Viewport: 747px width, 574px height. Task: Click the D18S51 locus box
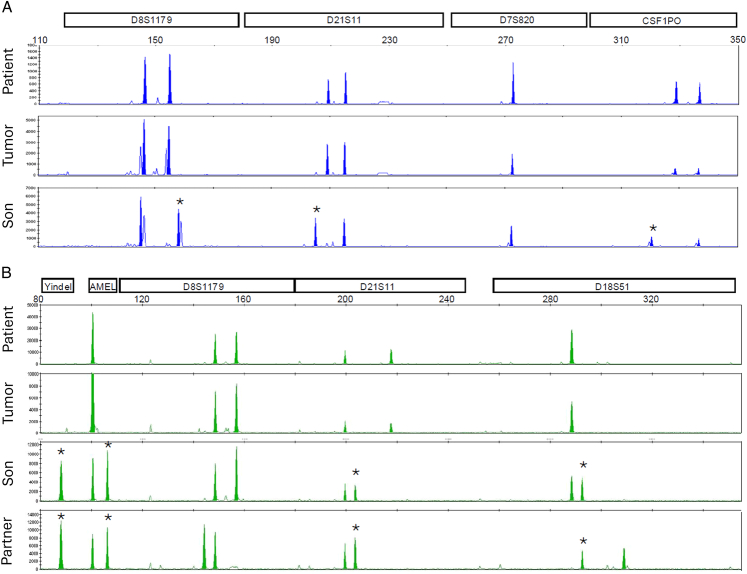click(614, 286)
